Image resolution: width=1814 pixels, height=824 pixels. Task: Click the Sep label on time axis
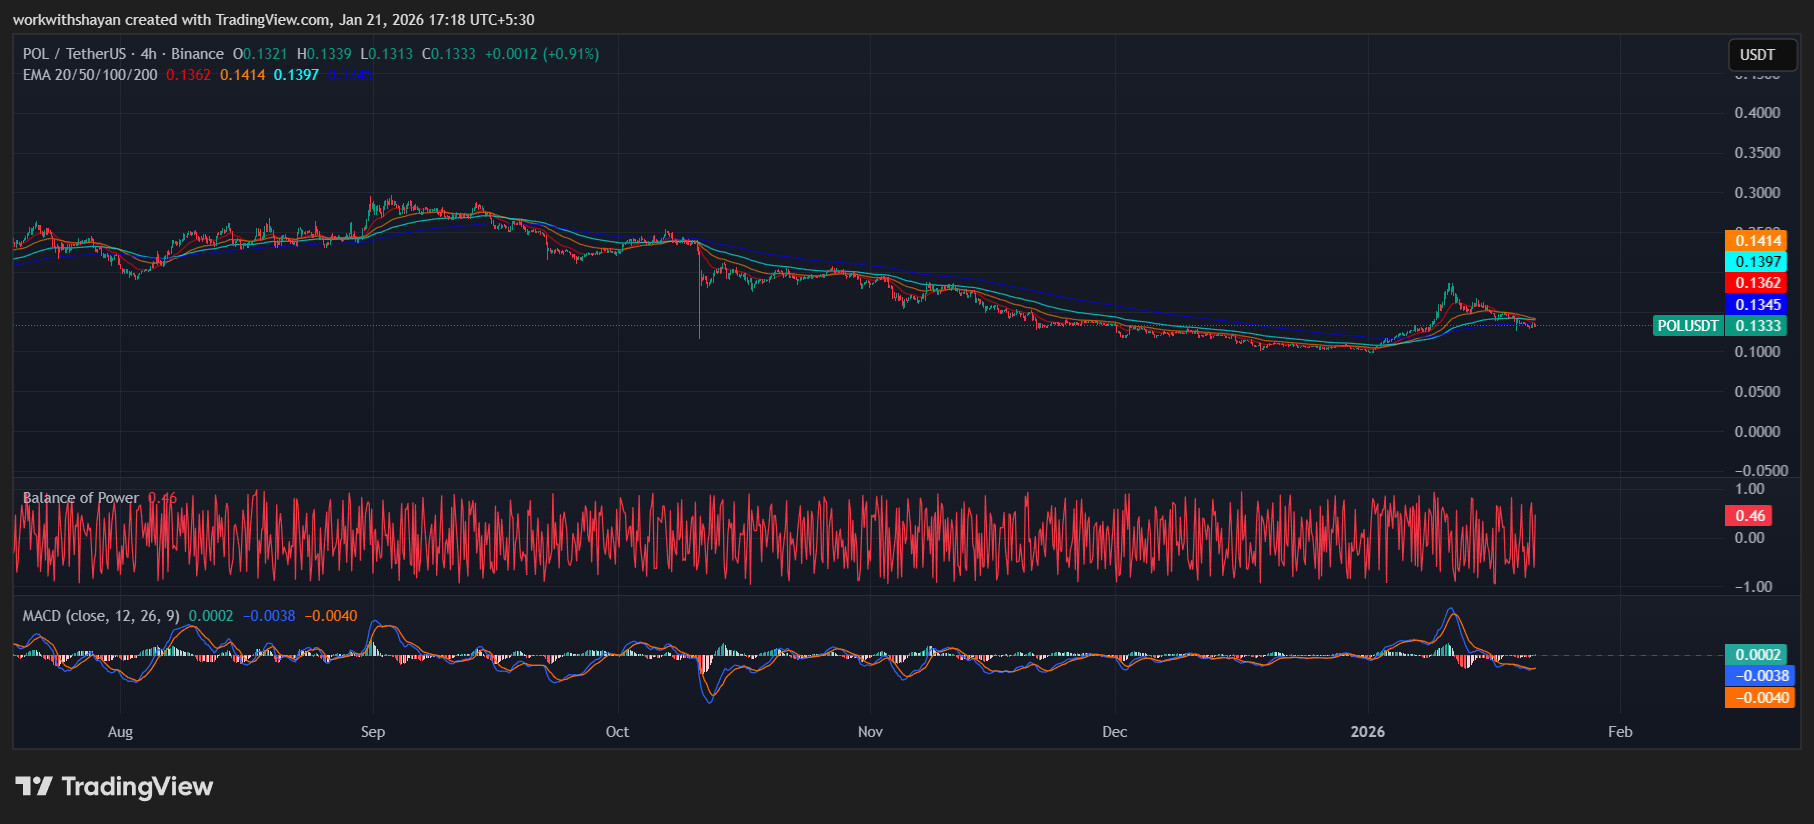[373, 732]
